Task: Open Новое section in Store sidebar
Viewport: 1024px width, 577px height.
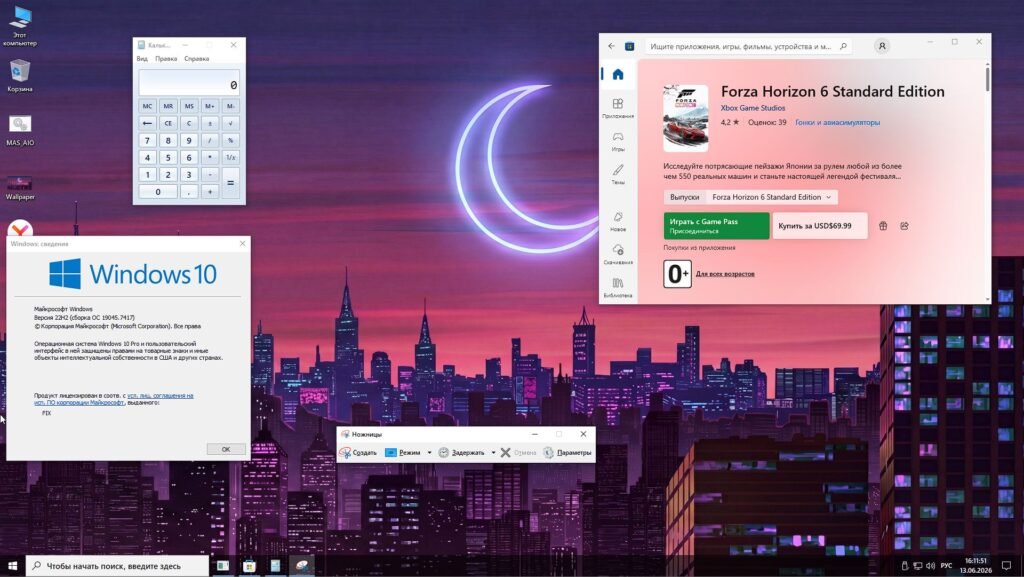Action: point(618,221)
